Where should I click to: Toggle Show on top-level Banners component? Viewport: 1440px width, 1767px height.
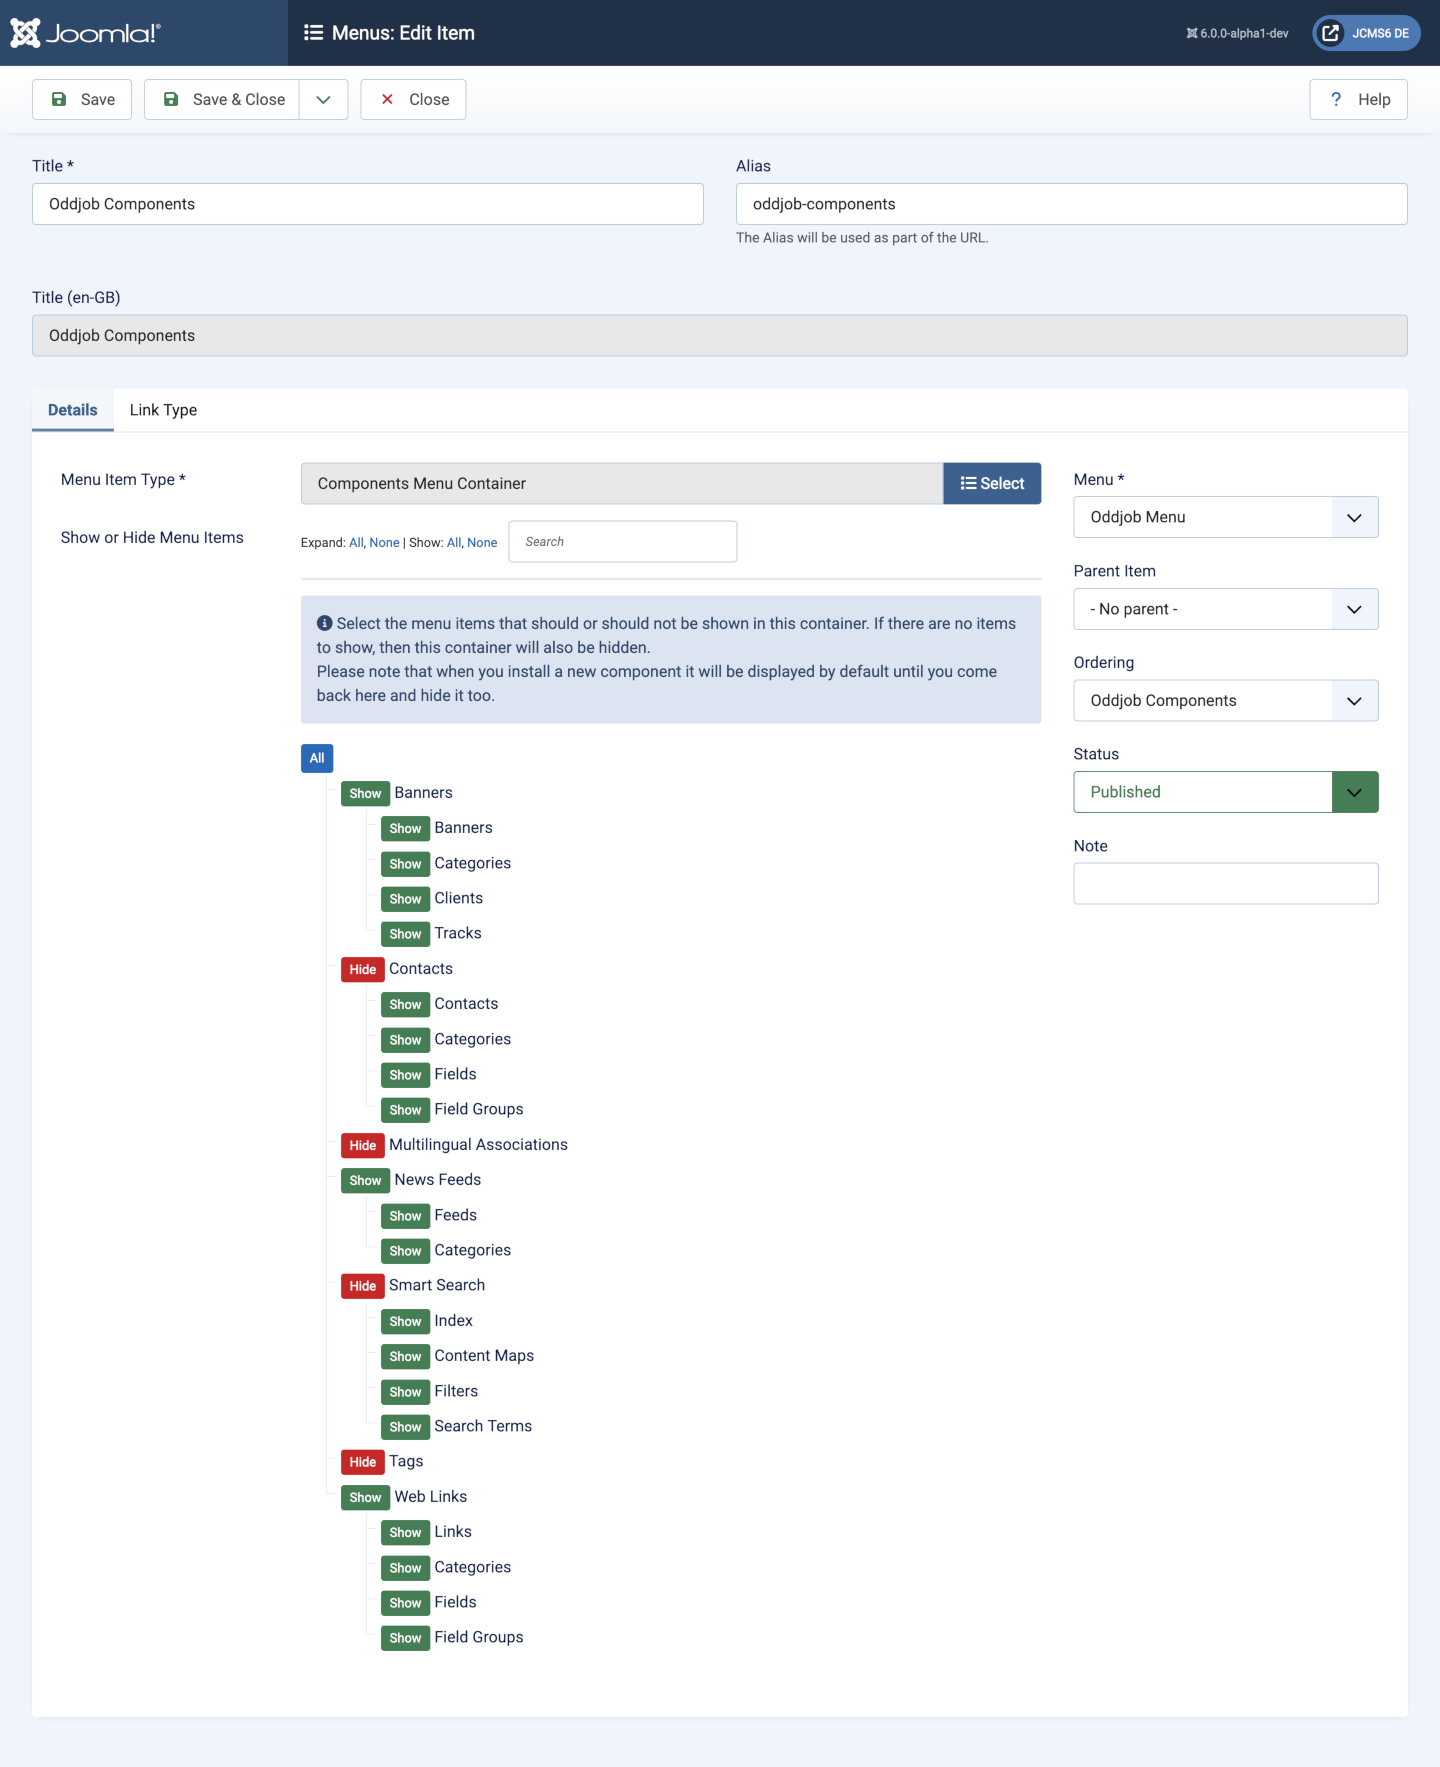pos(365,793)
